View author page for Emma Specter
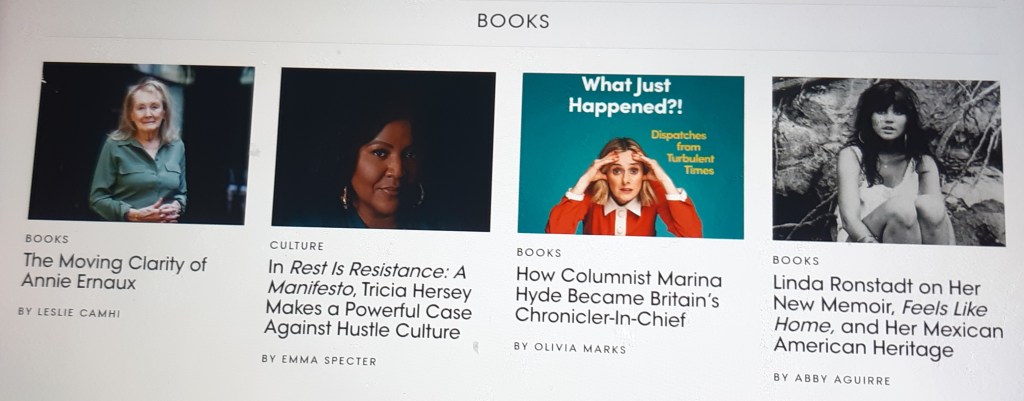Viewport: 1024px width, 401px height. (x=319, y=360)
